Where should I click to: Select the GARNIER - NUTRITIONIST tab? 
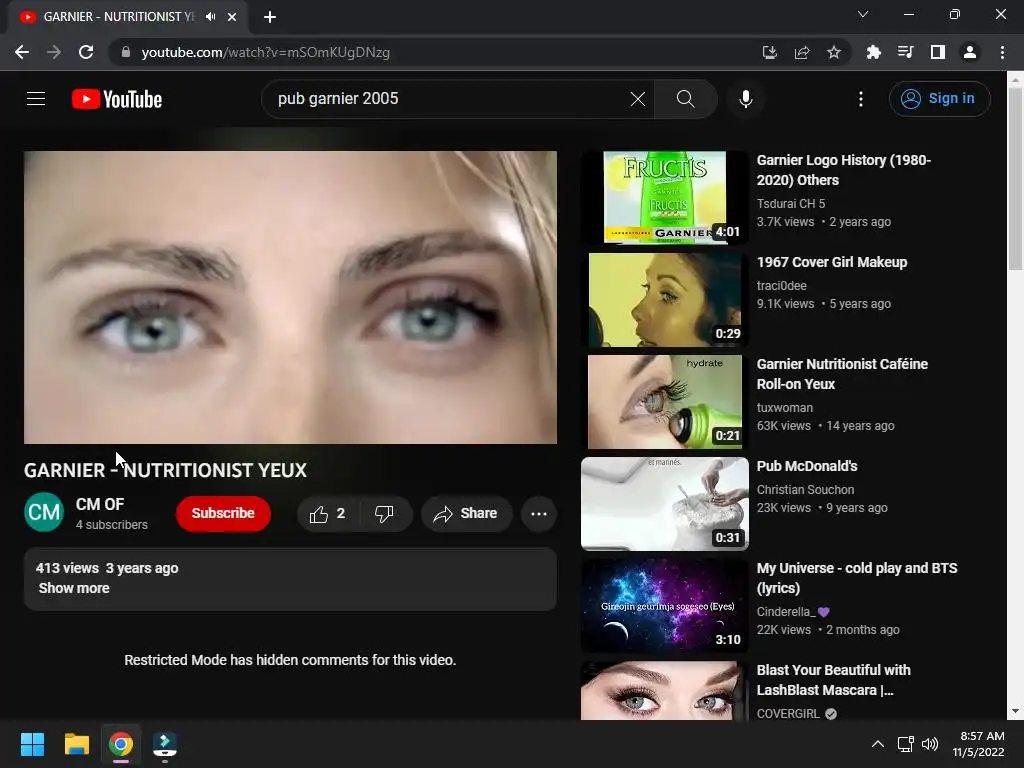[128, 17]
